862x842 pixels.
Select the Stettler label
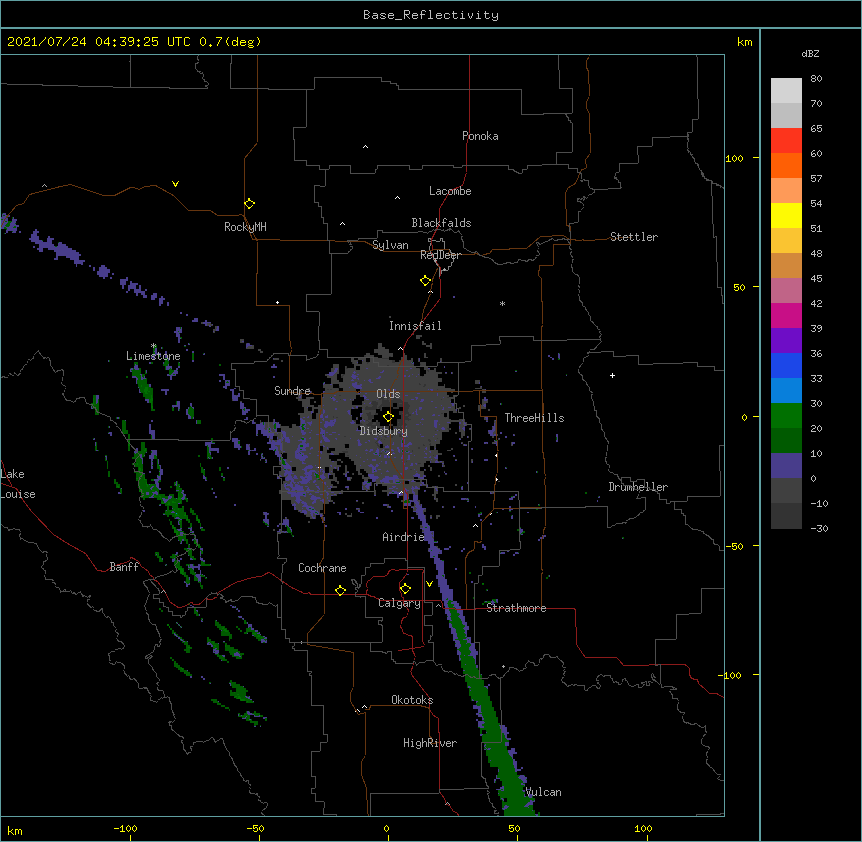point(634,237)
